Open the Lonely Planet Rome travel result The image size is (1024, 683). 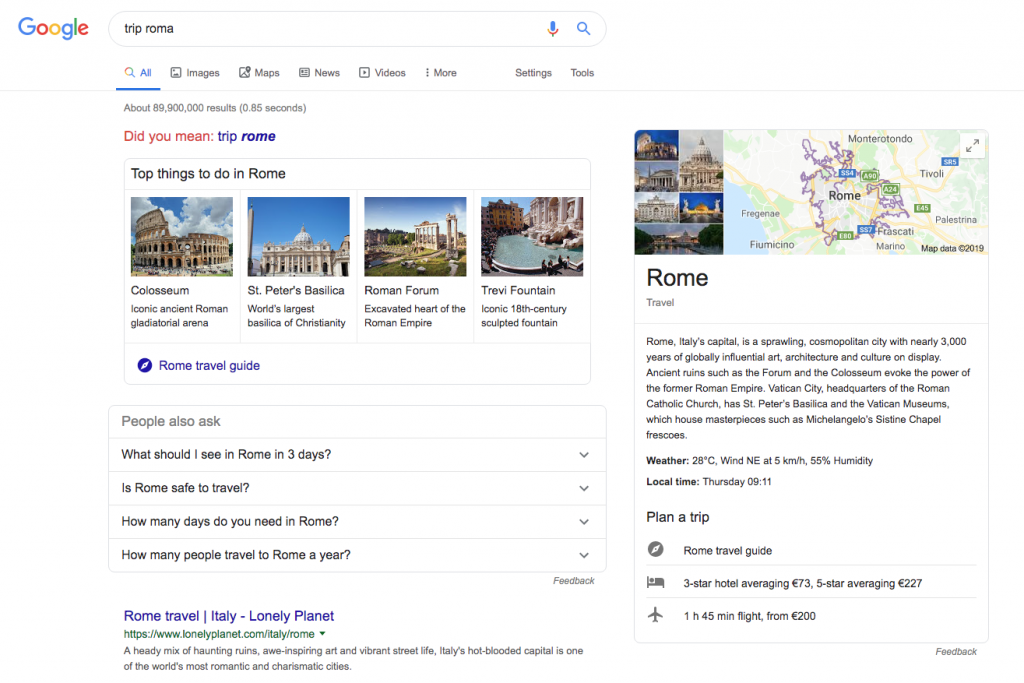(229, 616)
